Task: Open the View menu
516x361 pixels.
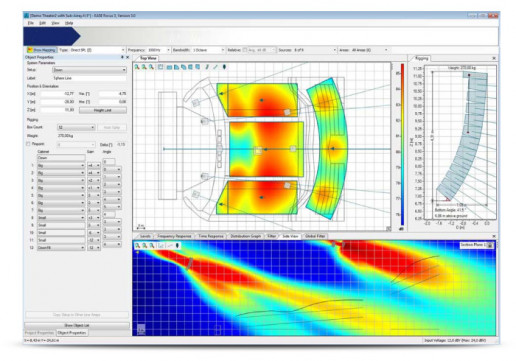Action: [x=55, y=23]
